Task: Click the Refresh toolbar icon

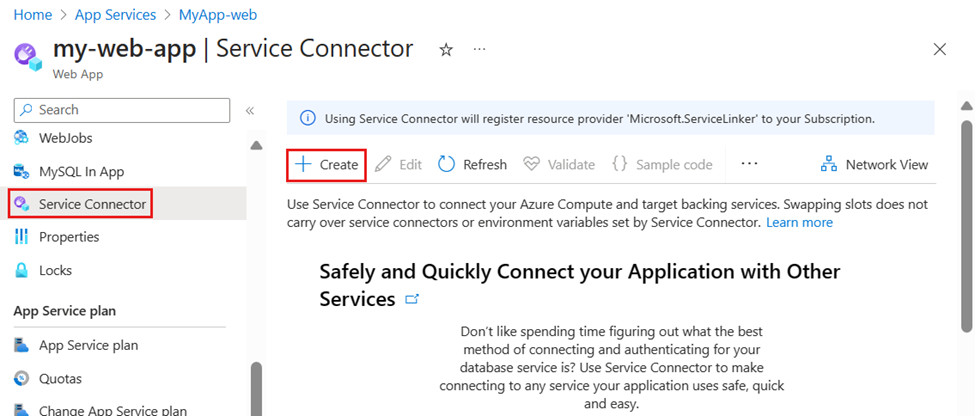Action: coord(446,164)
